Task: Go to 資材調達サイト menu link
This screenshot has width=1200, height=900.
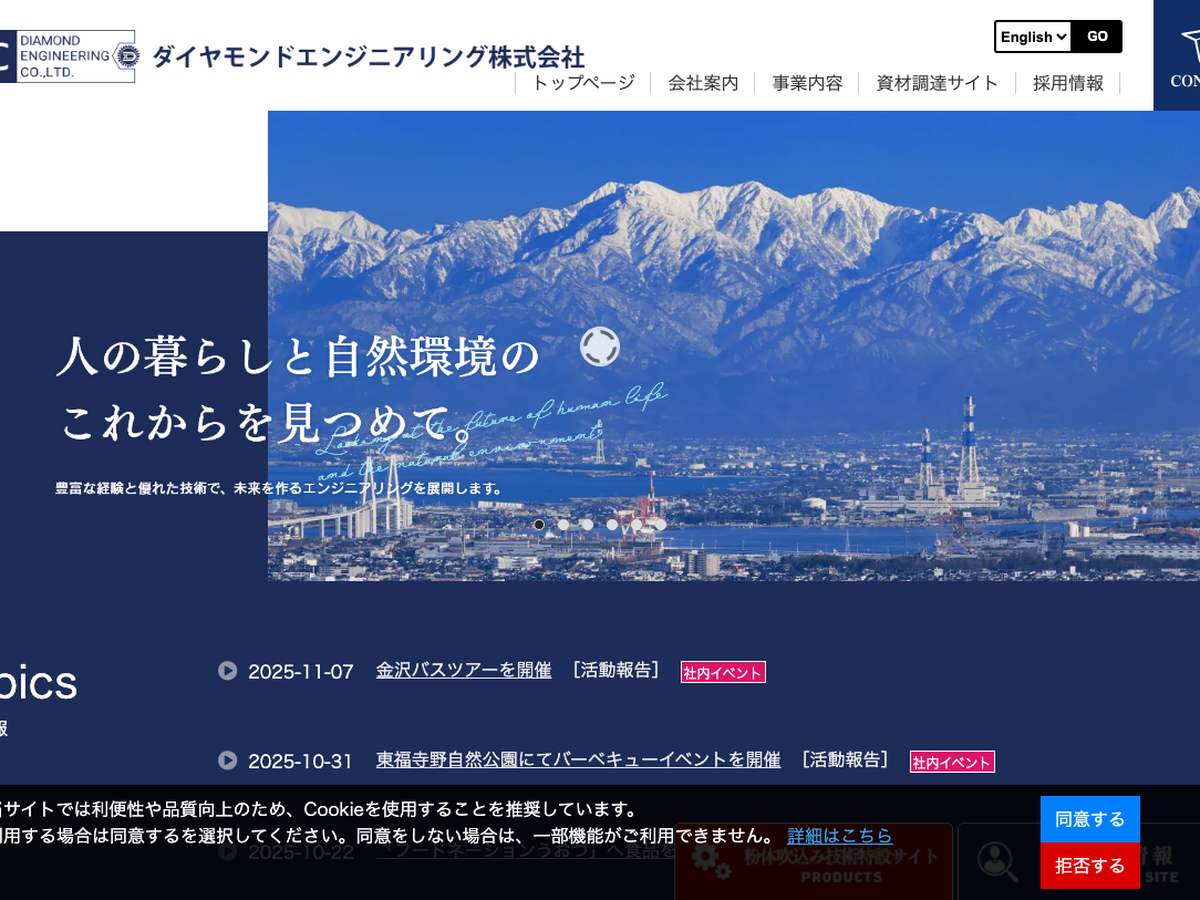Action: 937,83
